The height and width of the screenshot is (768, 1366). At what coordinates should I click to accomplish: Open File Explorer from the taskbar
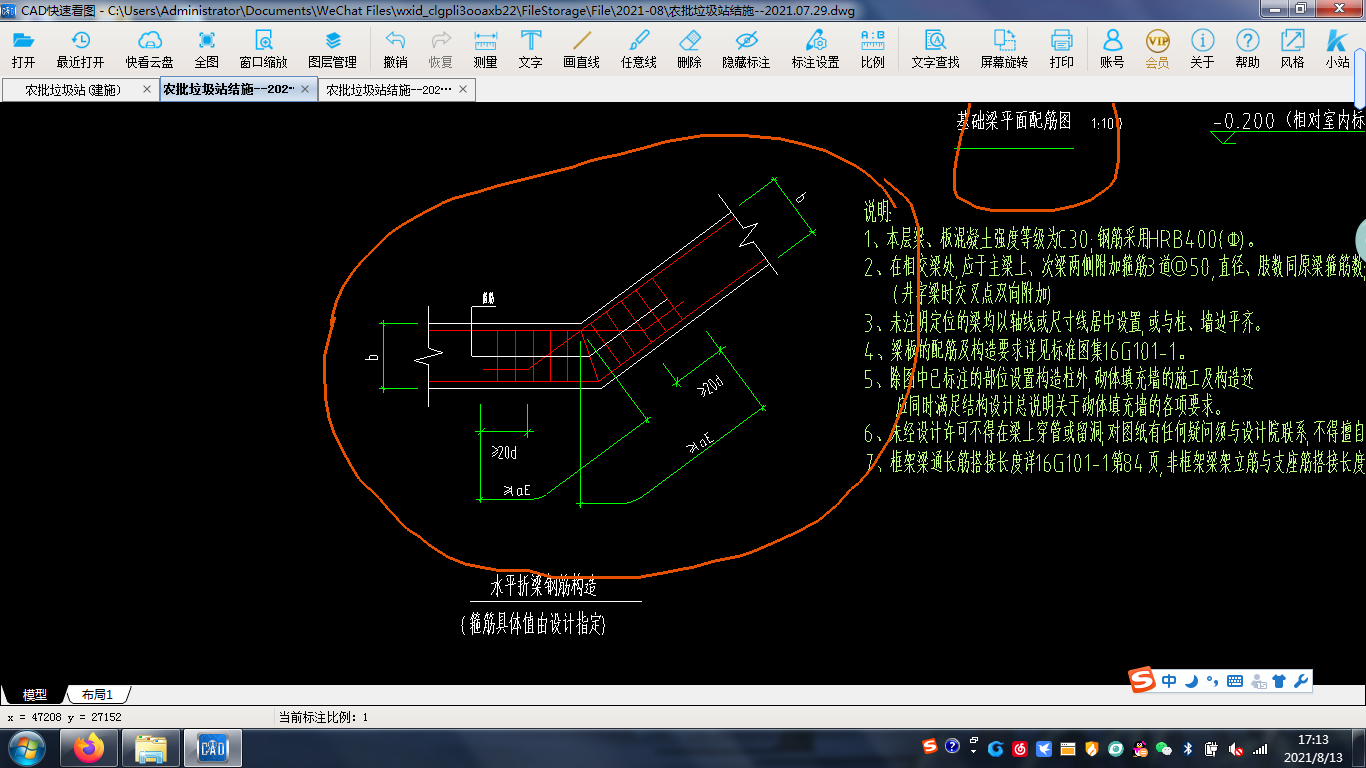151,747
